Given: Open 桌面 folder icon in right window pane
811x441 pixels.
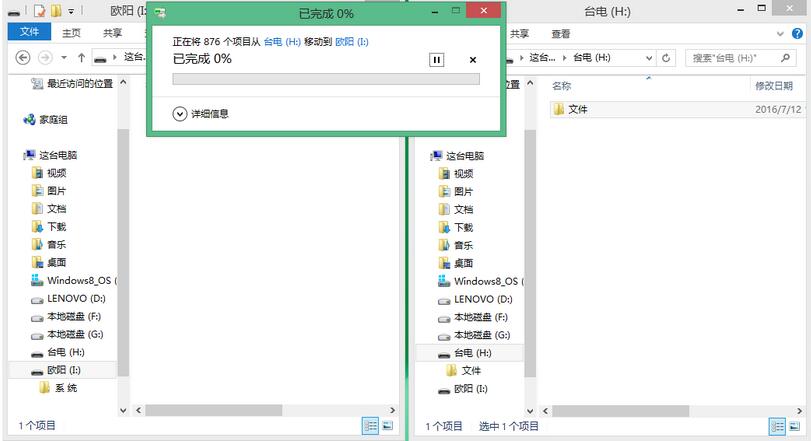Looking at the screenshot, I should pos(444,263).
